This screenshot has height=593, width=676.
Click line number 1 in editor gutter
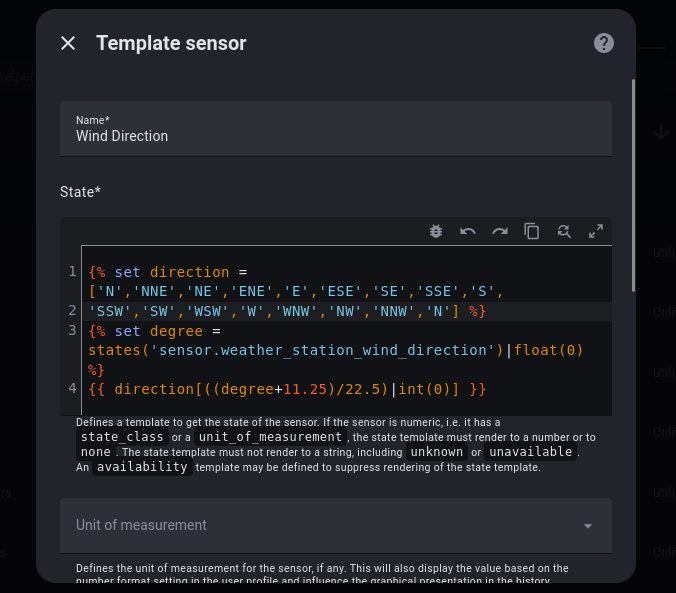[x=73, y=271]
